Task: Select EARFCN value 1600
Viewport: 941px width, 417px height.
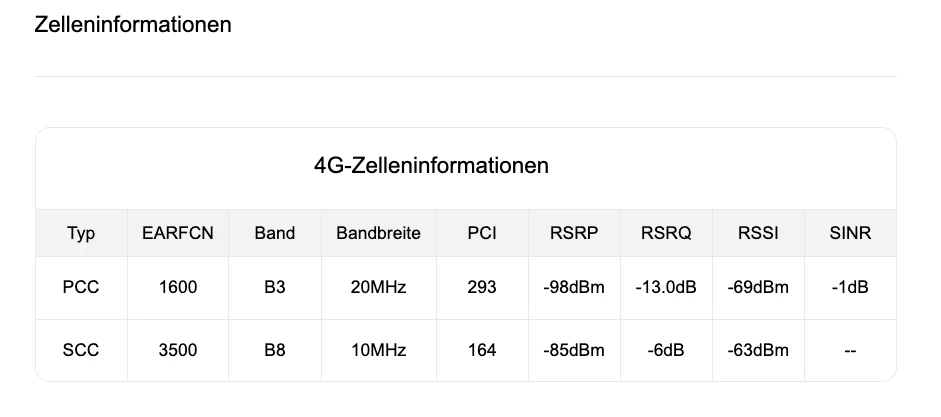Action: [x=178, y=287]
